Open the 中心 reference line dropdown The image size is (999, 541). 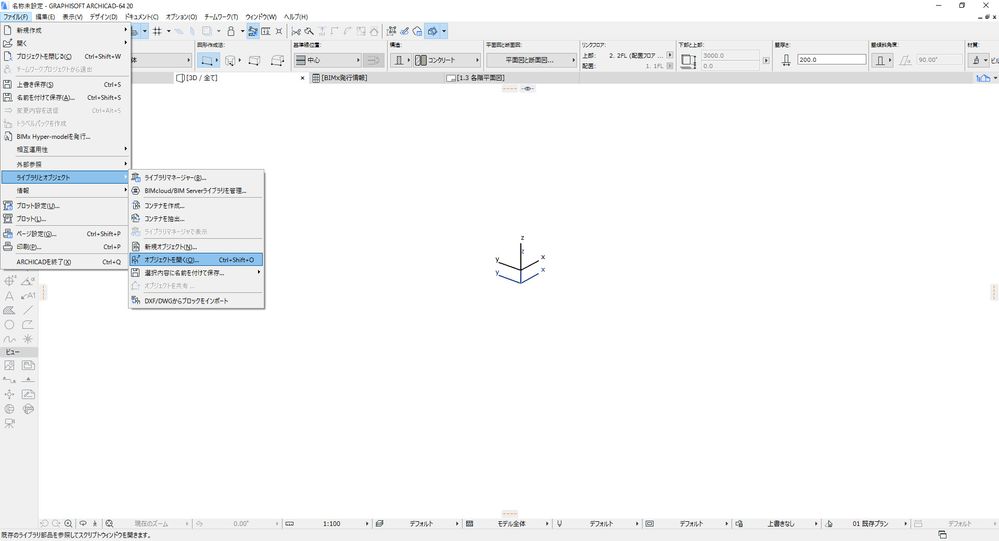click(328, 60)
